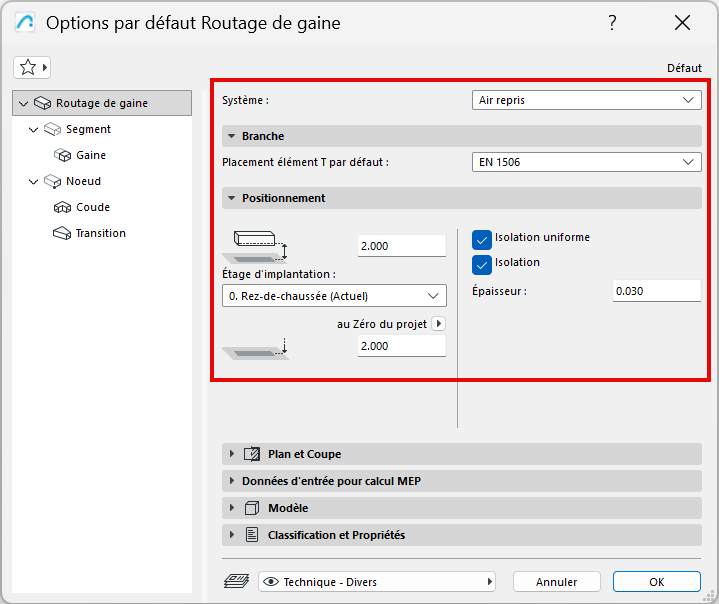Click the layer icon beside Technique - Divers
Image resolution: width=719 pixels, height=604 pixels.
point(236,581)
